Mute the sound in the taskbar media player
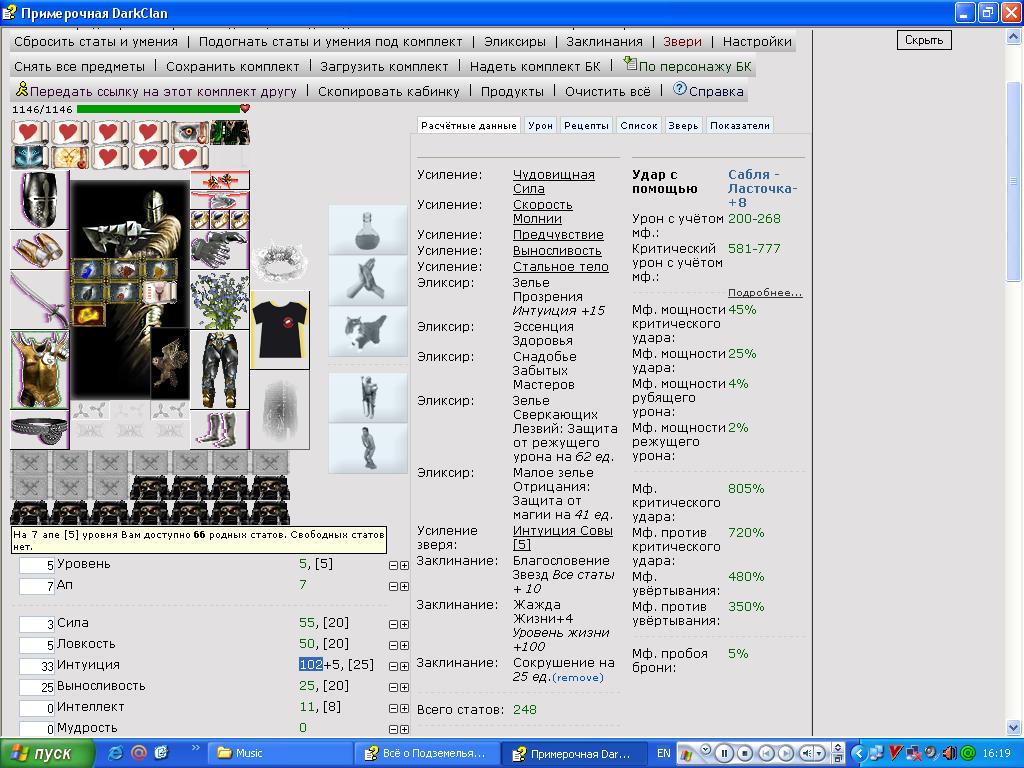The width and height of the screenshot is (1024, 768). pos(809,753)
